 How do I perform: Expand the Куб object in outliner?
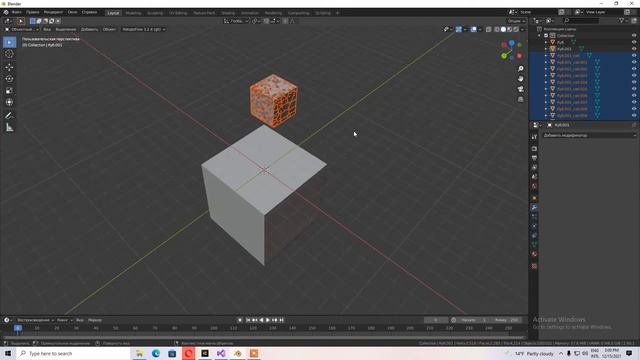tap(546, 42)
